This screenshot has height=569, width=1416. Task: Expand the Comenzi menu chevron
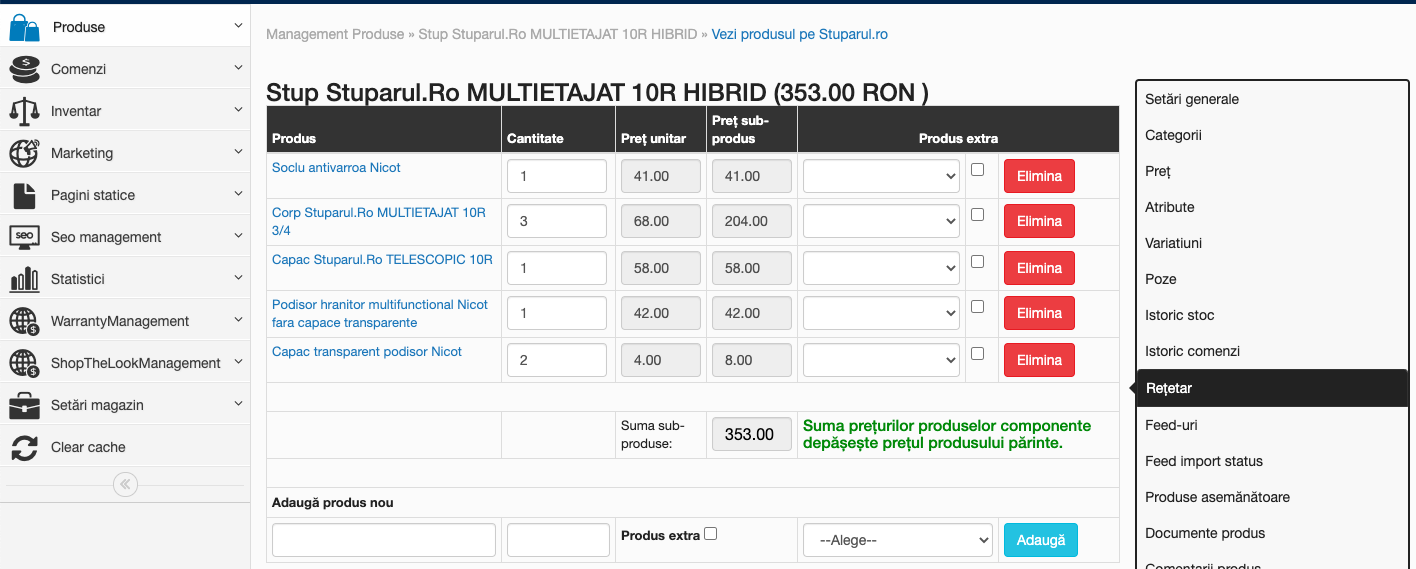pyautogui.click(x=238, y=68)
